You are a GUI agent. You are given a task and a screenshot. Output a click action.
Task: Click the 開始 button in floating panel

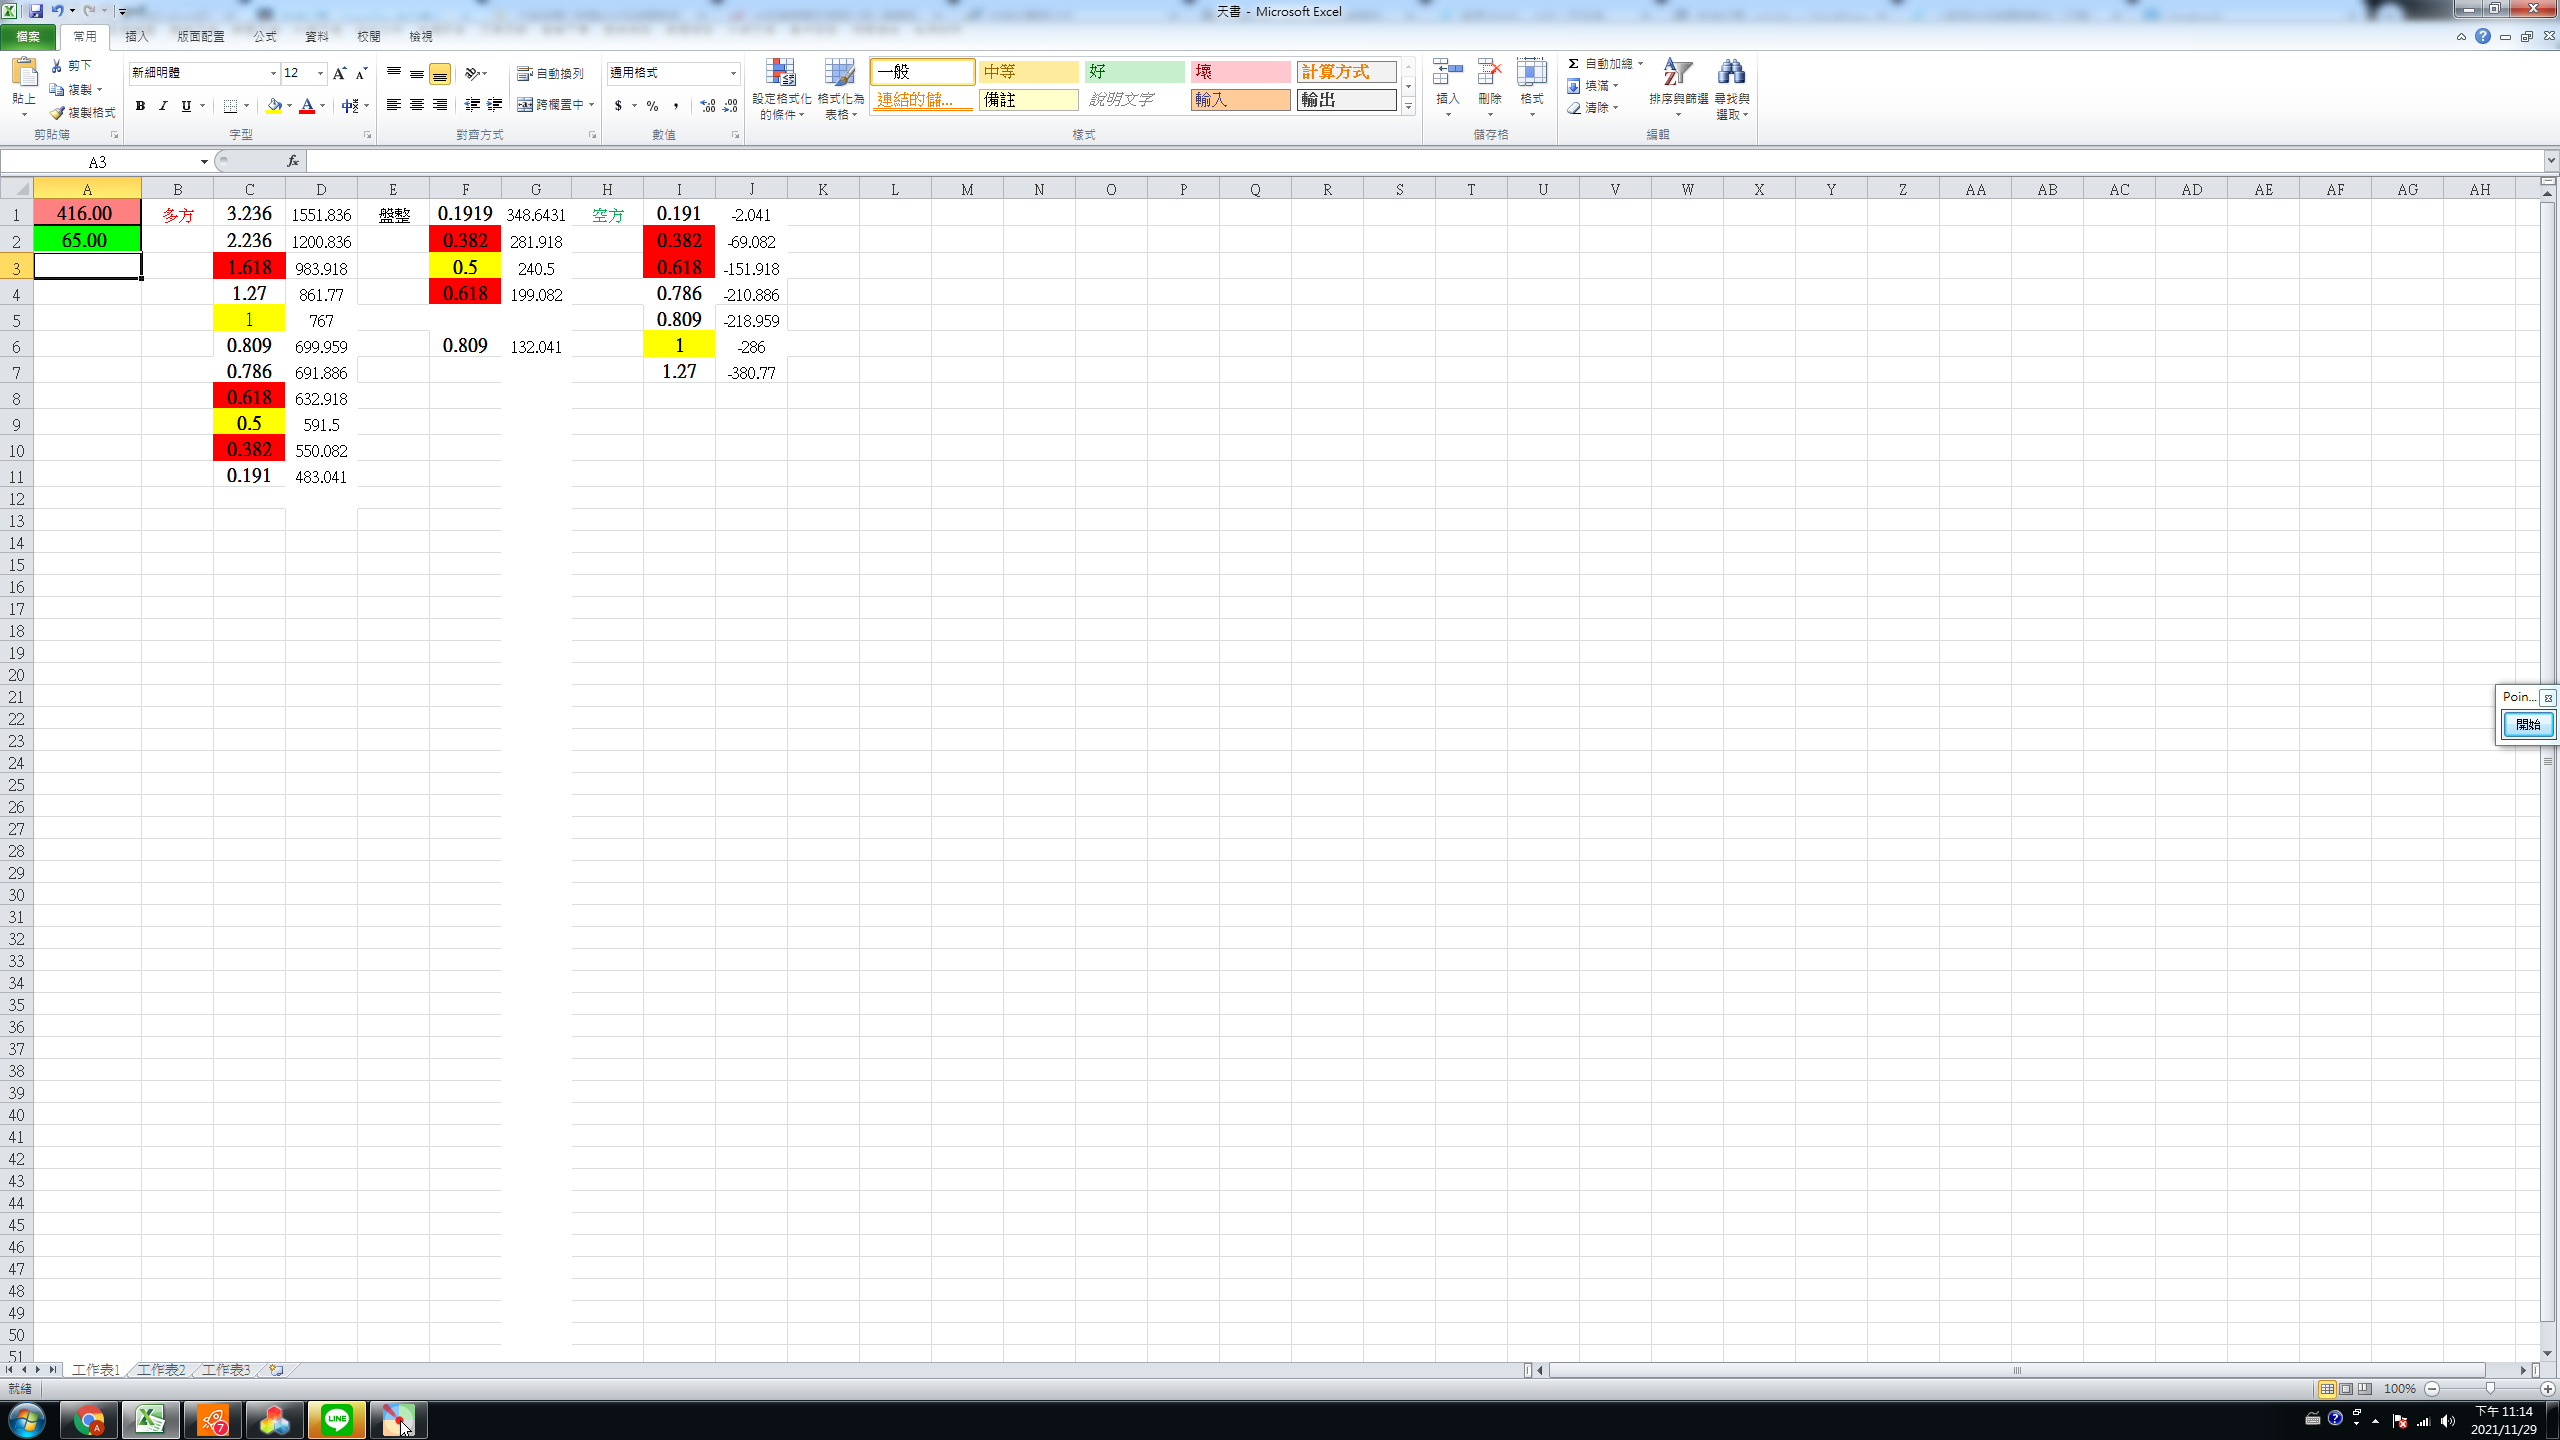(2527, 724)
